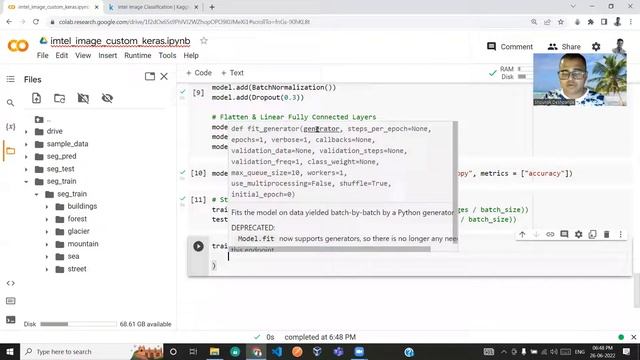Open the code snippets icon
This screenshot has height=360, width=640.
pyautogui.click(x=11, y=283)
